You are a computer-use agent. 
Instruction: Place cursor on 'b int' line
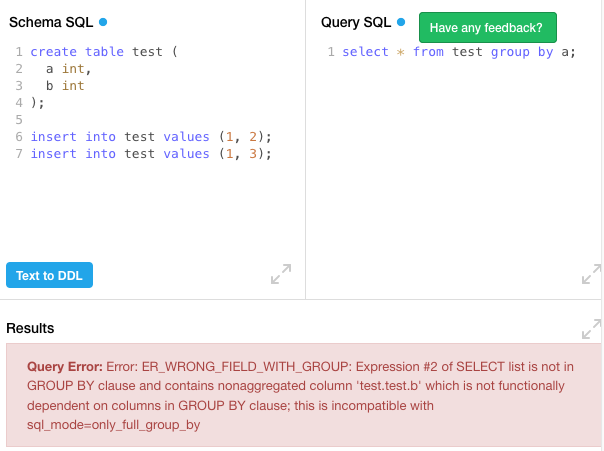65,86
